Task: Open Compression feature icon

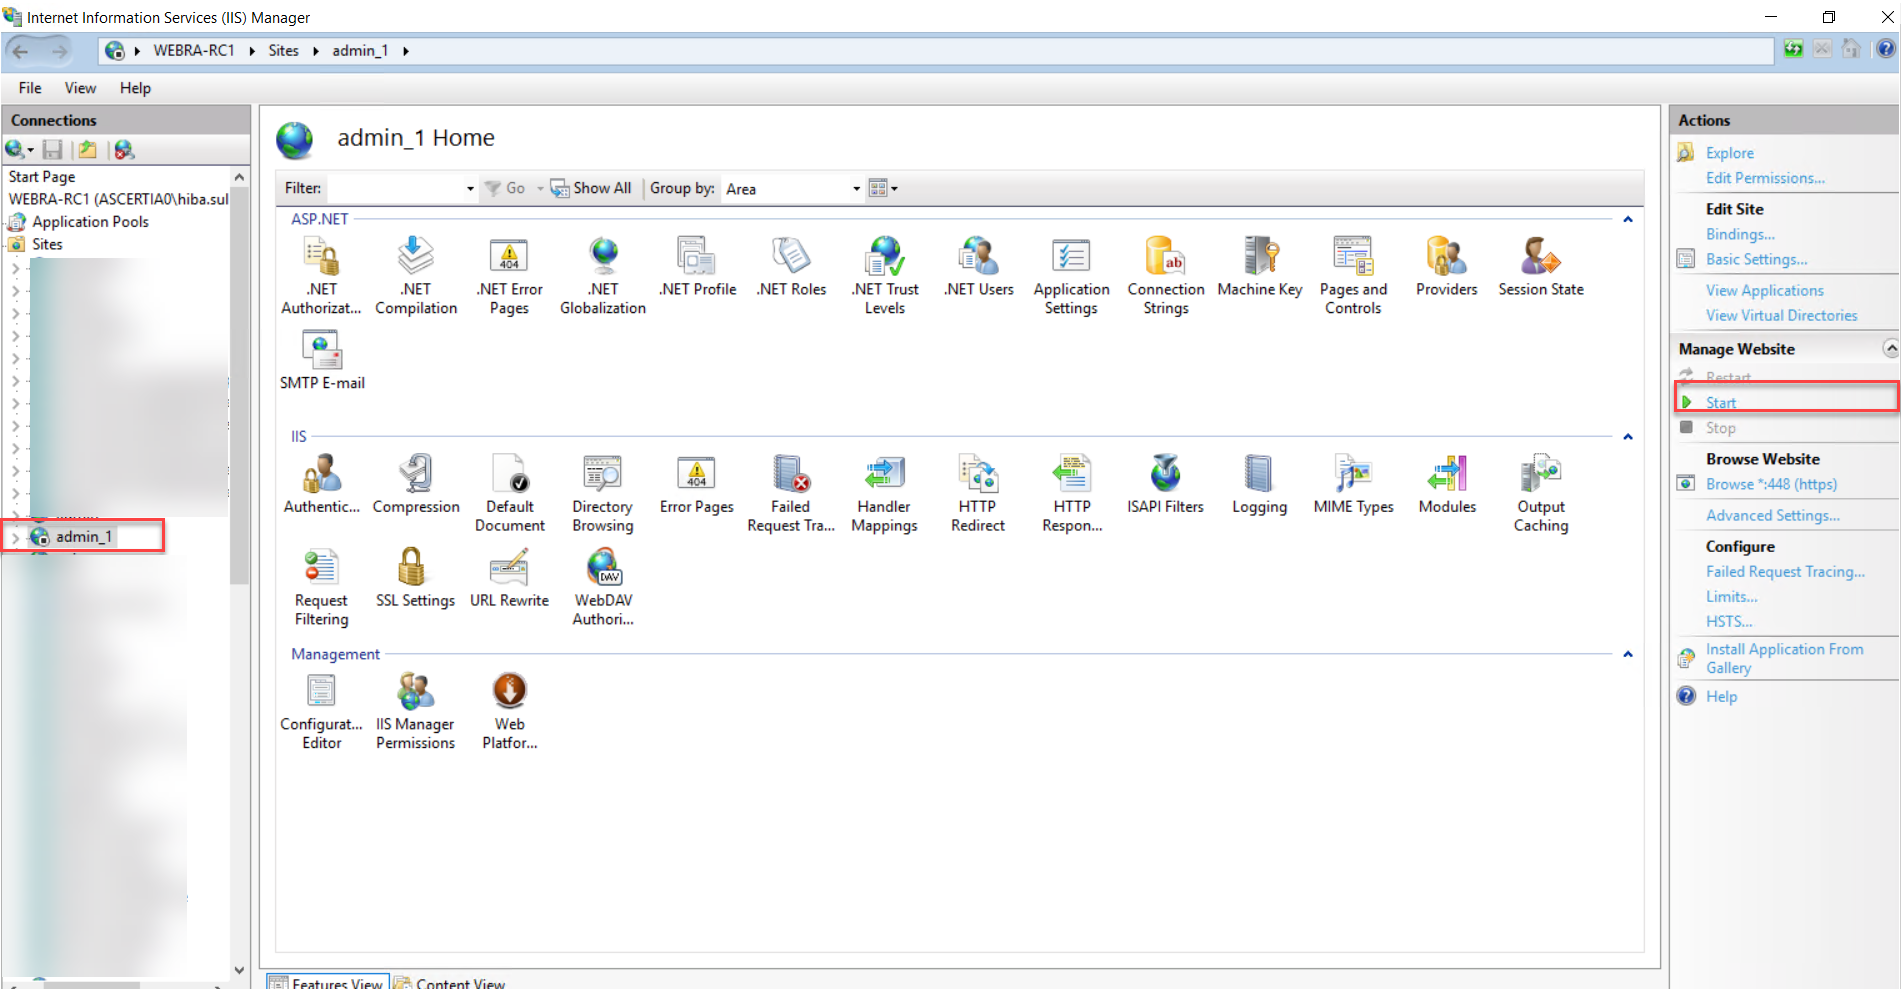Action: pyautogui.click(x=416, y=474)
